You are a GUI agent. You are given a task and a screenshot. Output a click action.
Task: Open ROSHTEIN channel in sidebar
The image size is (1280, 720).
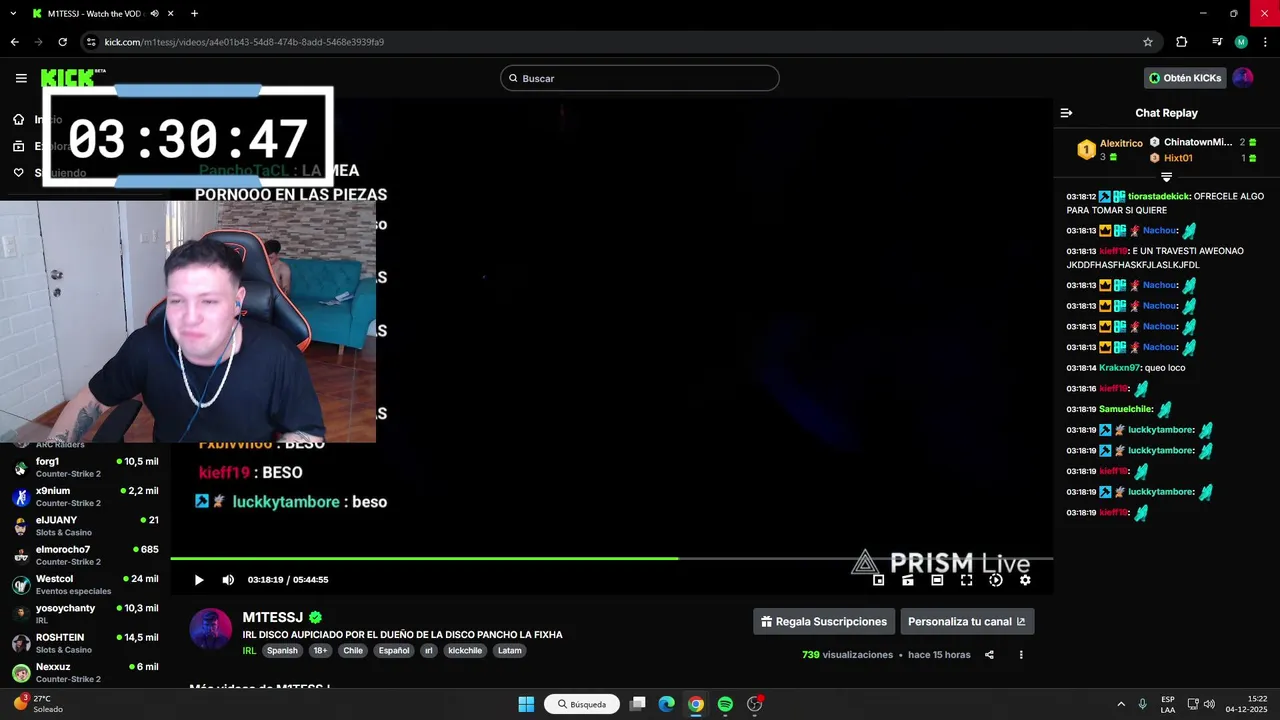pos(85,643)
